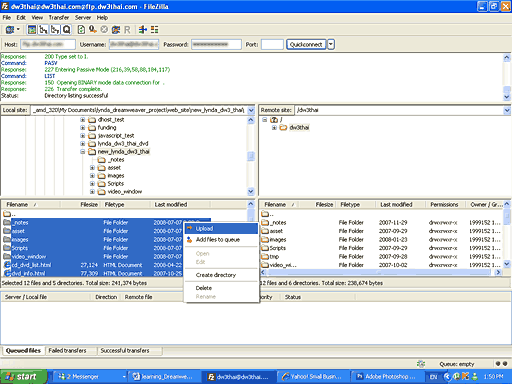The height and width of the screenshot is (384, 512).
Task: Toggle the transfer queue display
Action: point(67,30)
